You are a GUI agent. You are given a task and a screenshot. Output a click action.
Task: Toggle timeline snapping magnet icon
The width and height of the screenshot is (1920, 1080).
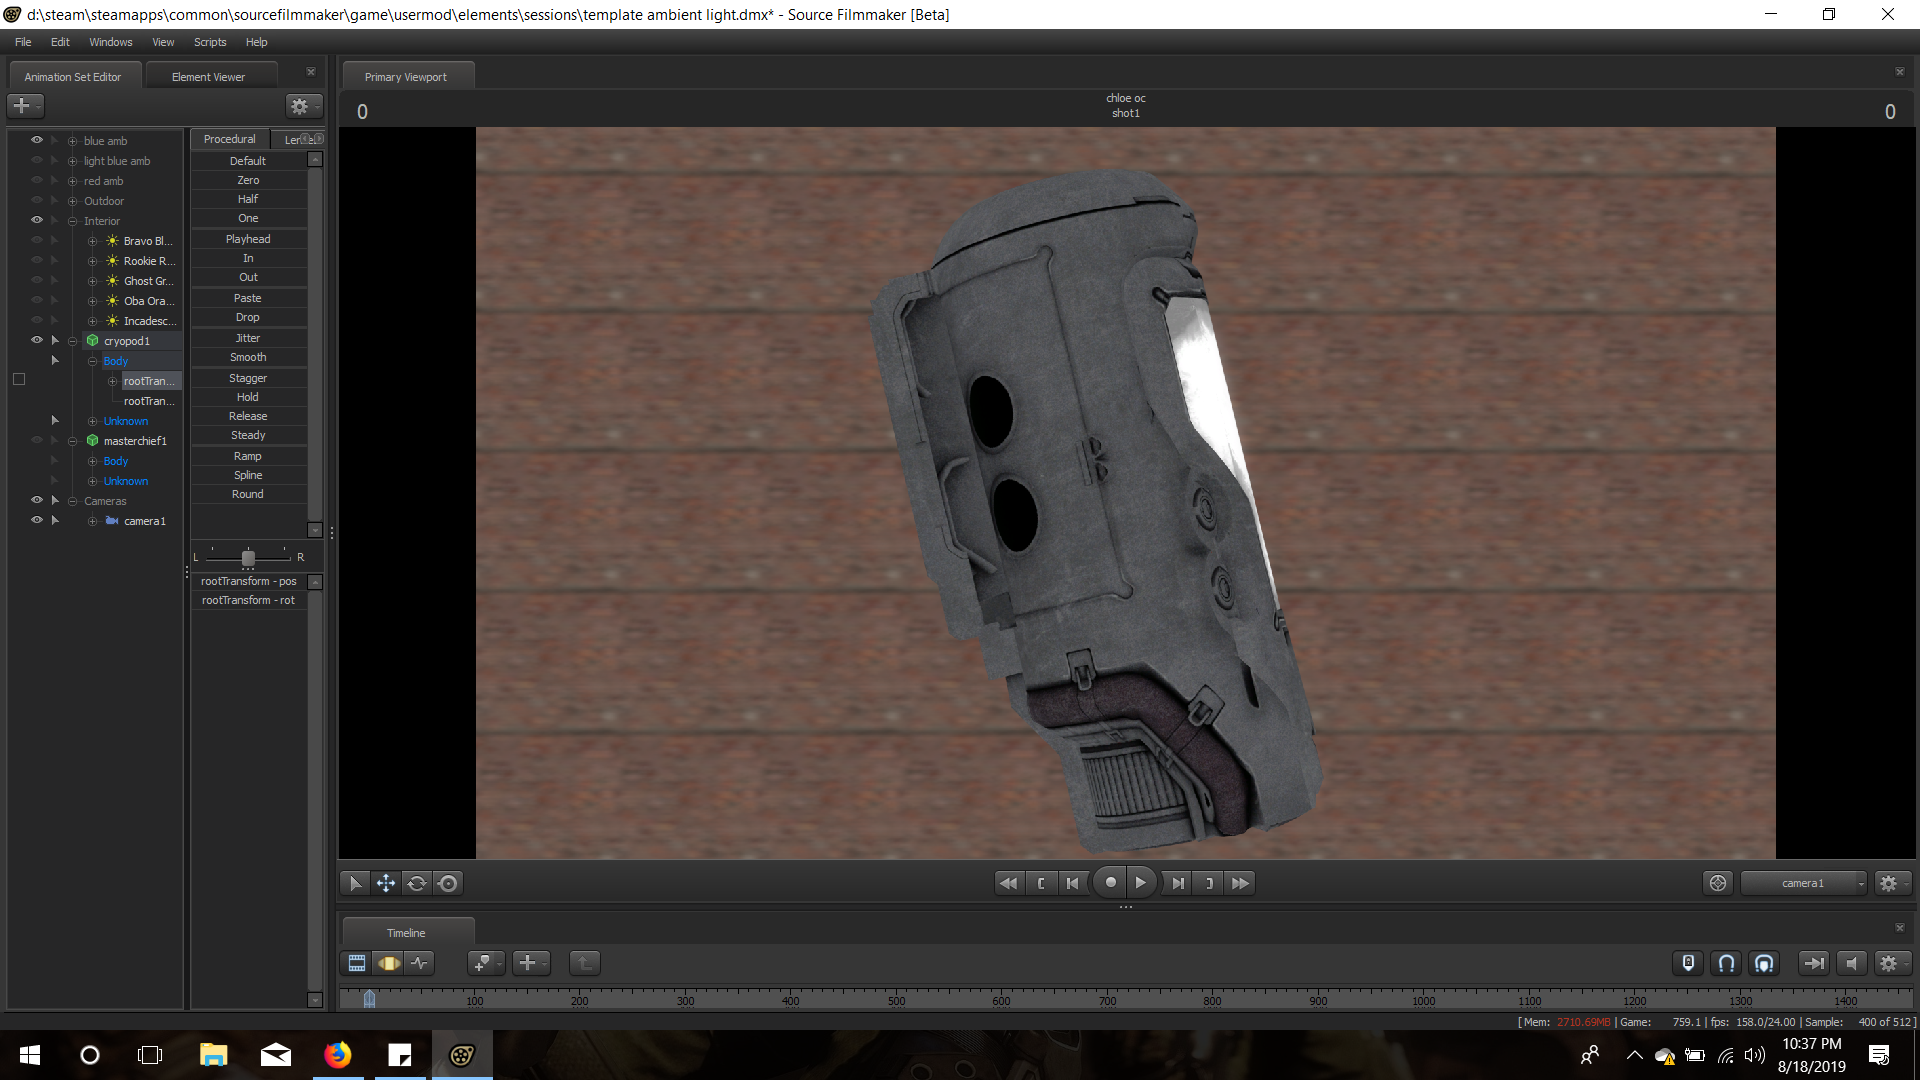(x=1726, y=963)
